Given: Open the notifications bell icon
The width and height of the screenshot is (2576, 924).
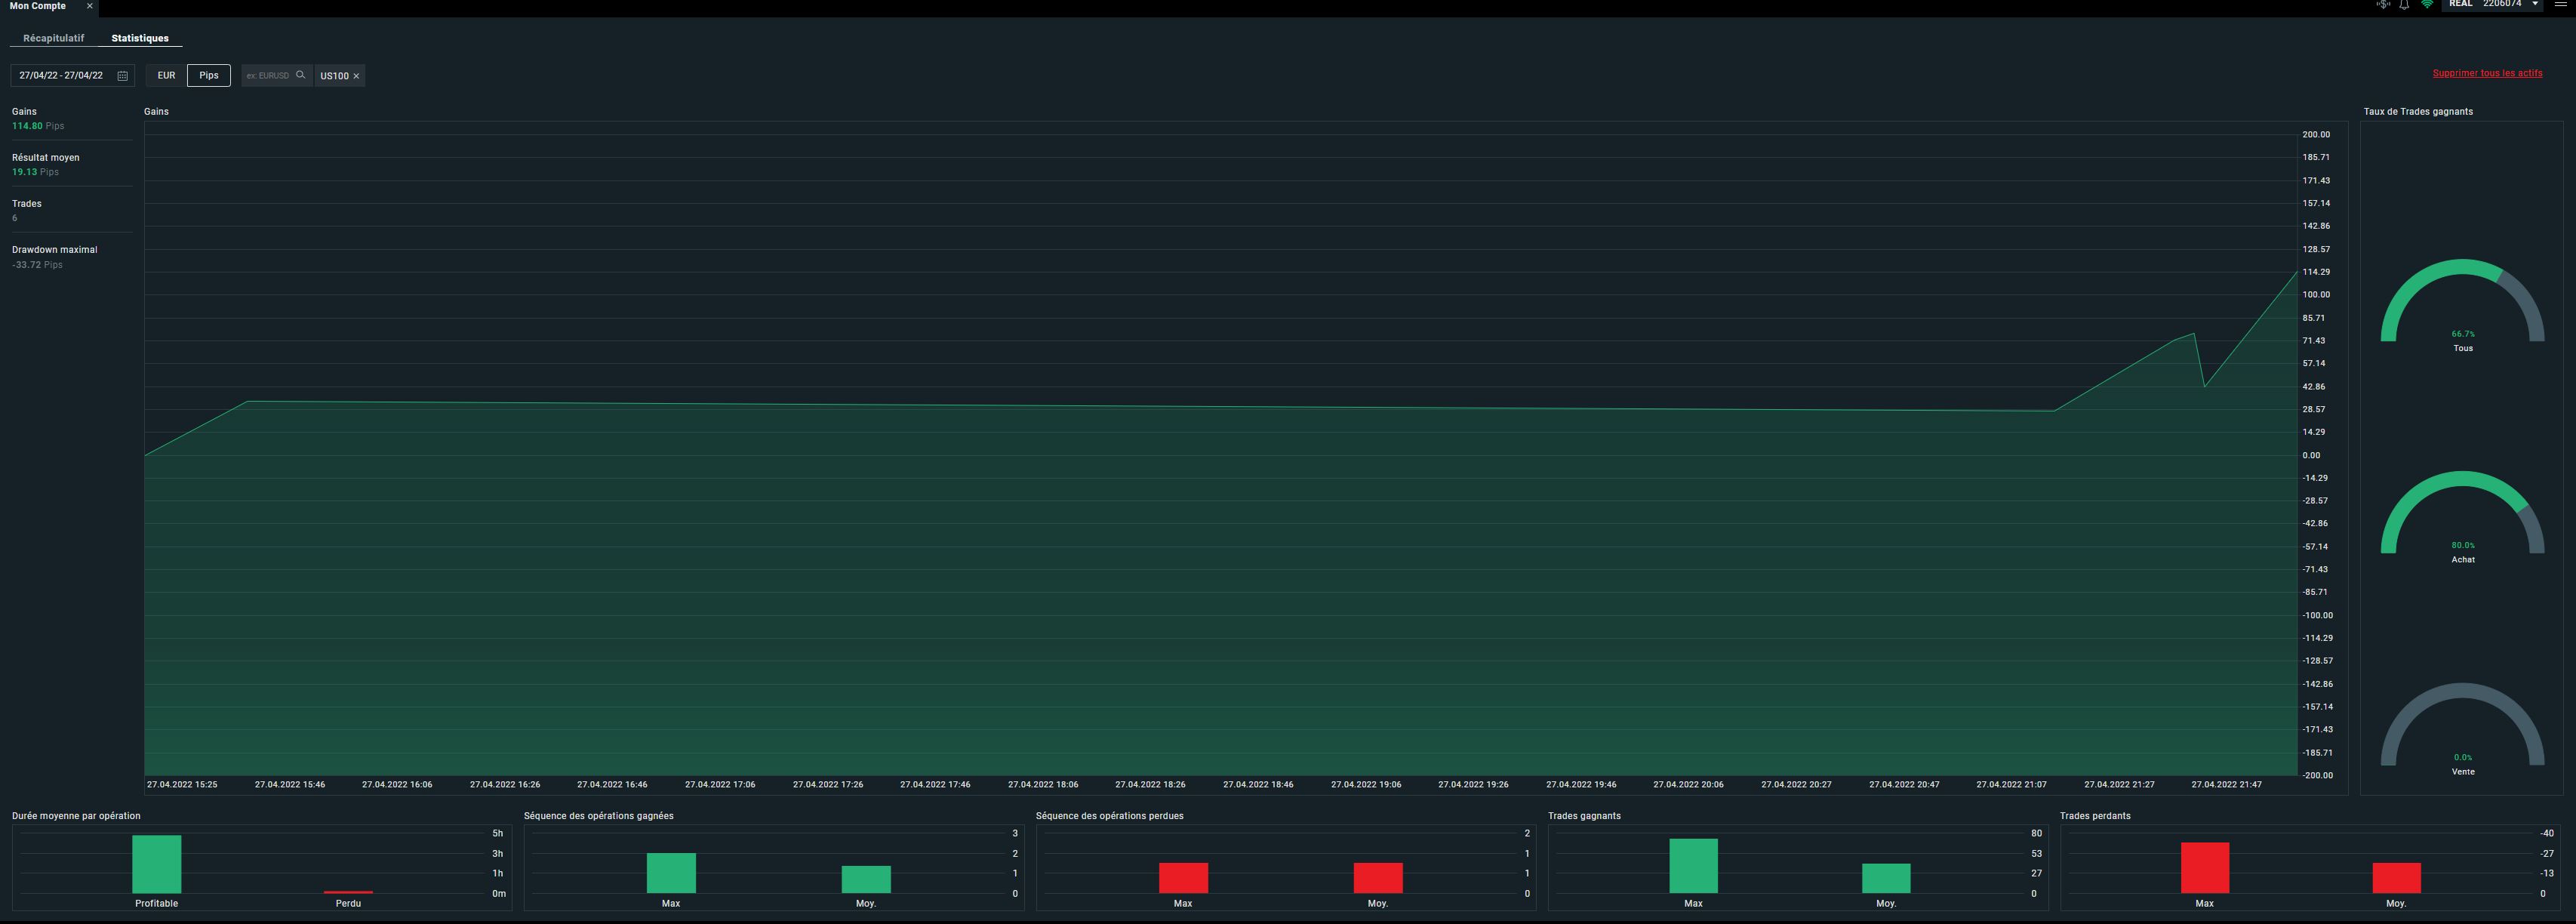Looking at the screenshot, I should tap(2404, 5).
